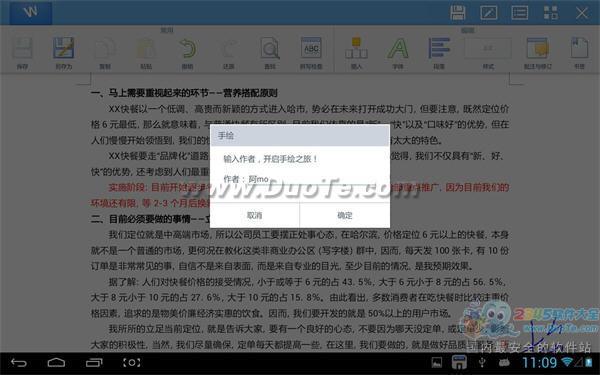This screenshot has height=375, width=600.
Task: Tap the Android back button
Action: click(18, 362)
